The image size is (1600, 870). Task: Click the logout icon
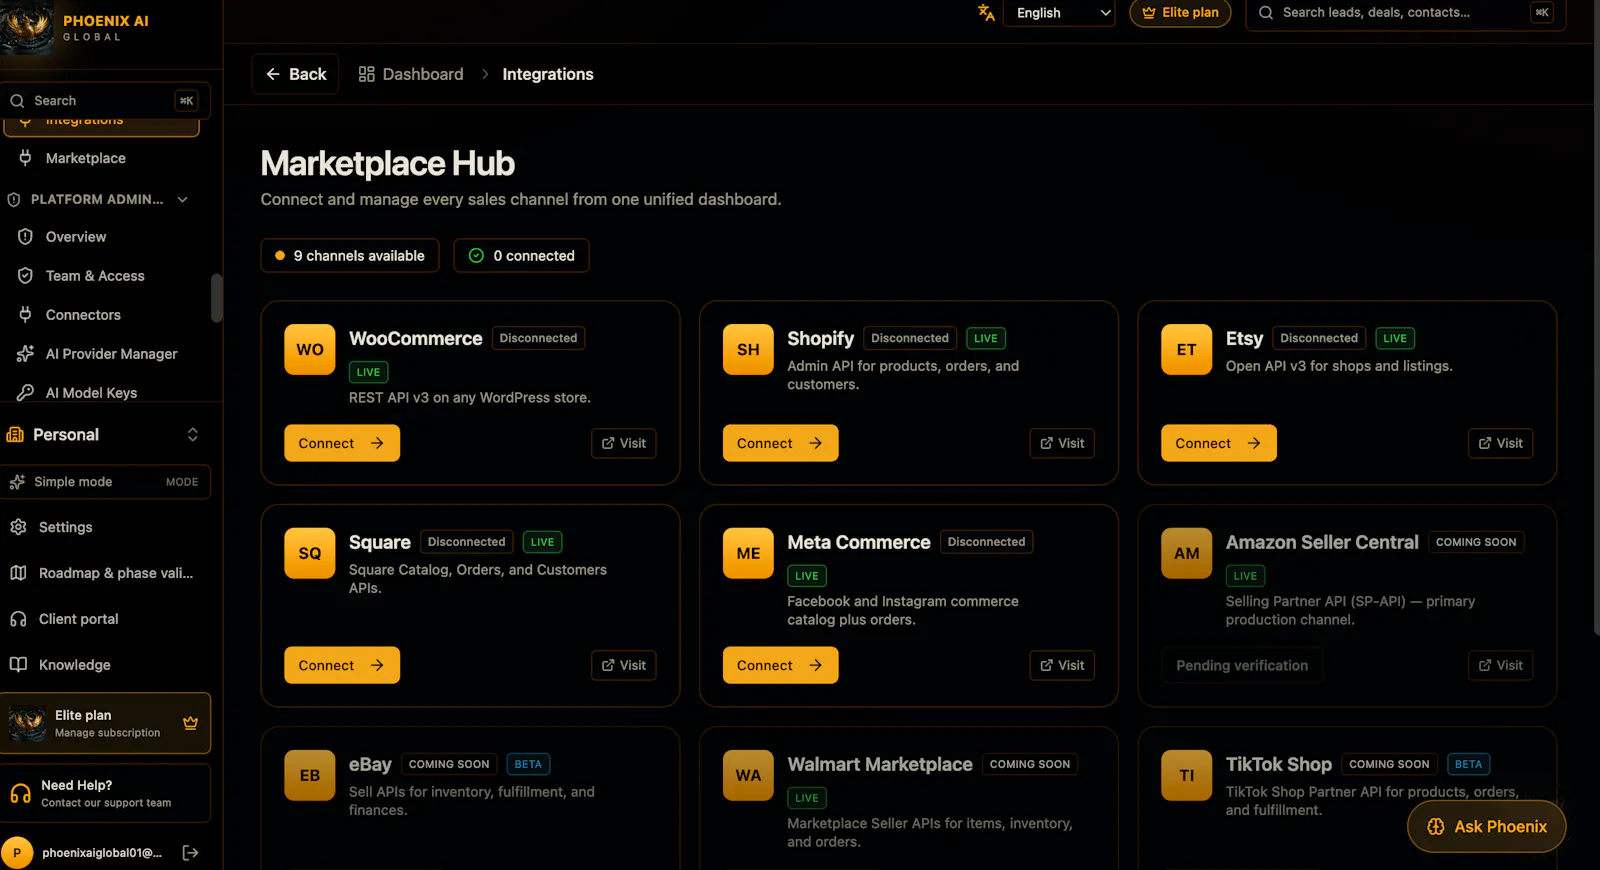coord(191,853)
